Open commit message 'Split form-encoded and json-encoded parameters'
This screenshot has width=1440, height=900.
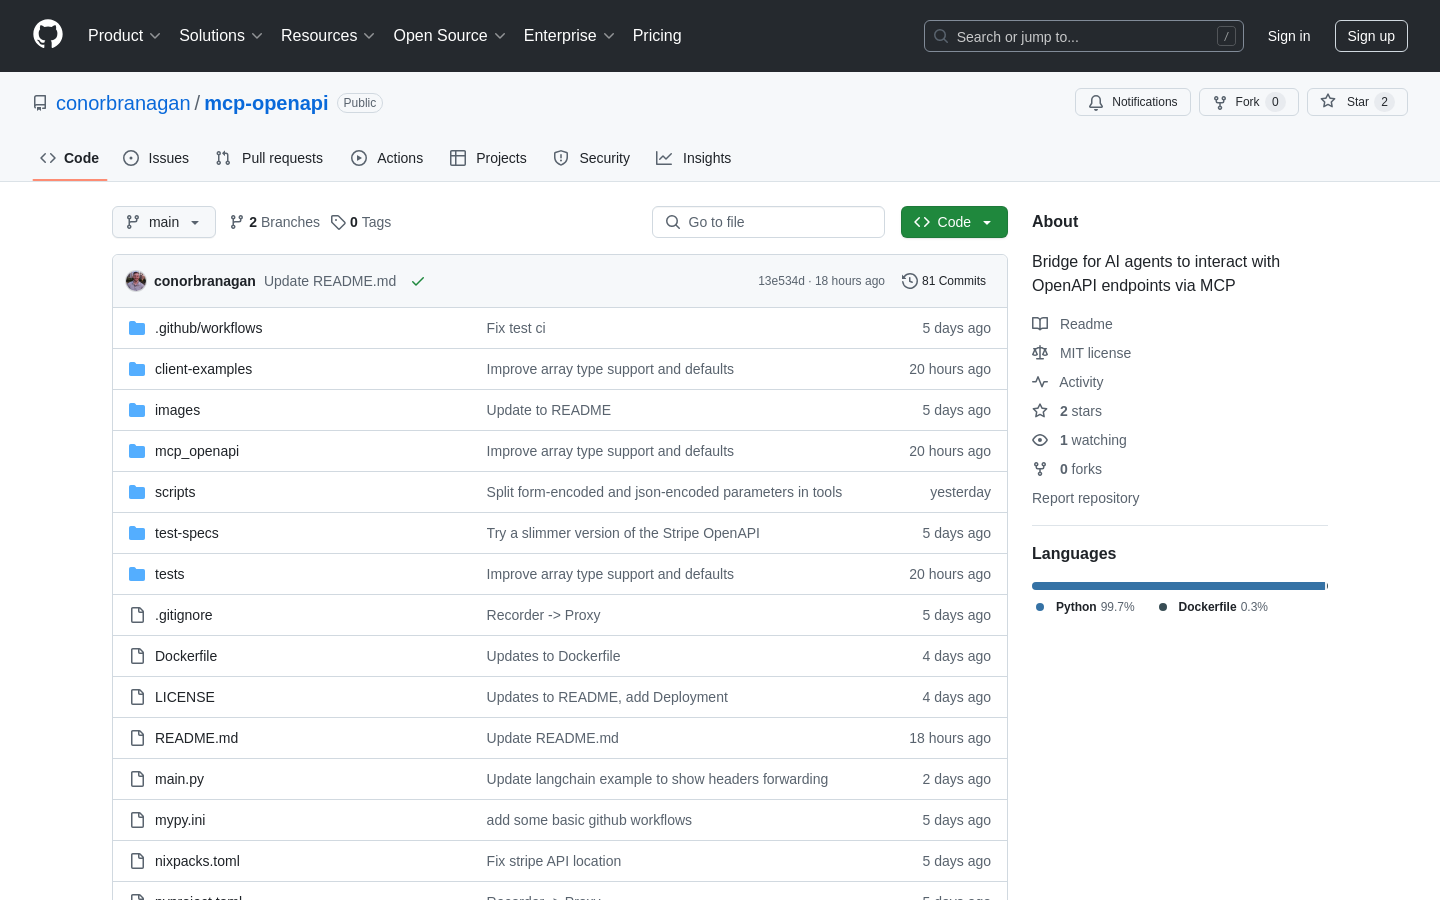664,492
